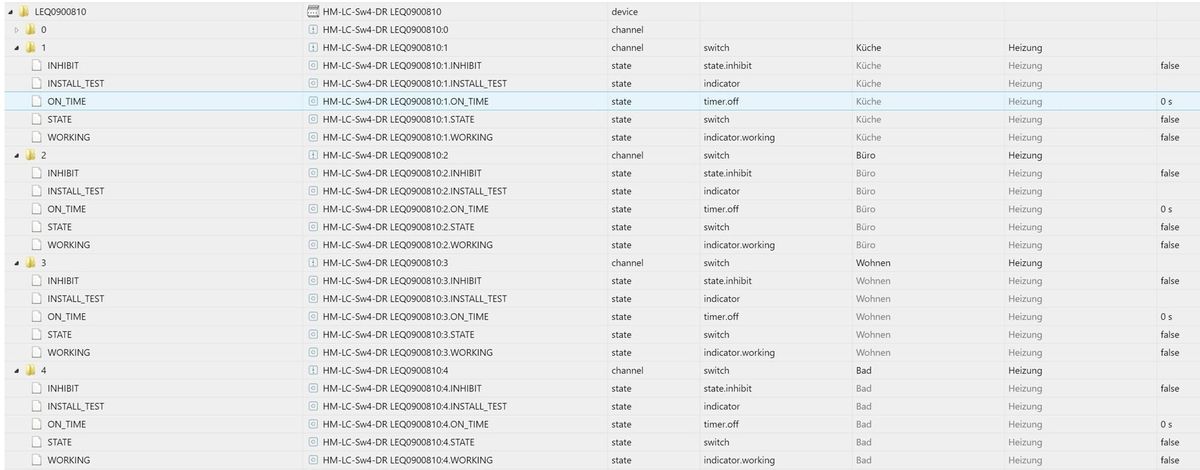
Task: Click the 'Küche' room cell of channel 1
Action: click(x=869, y=47)
